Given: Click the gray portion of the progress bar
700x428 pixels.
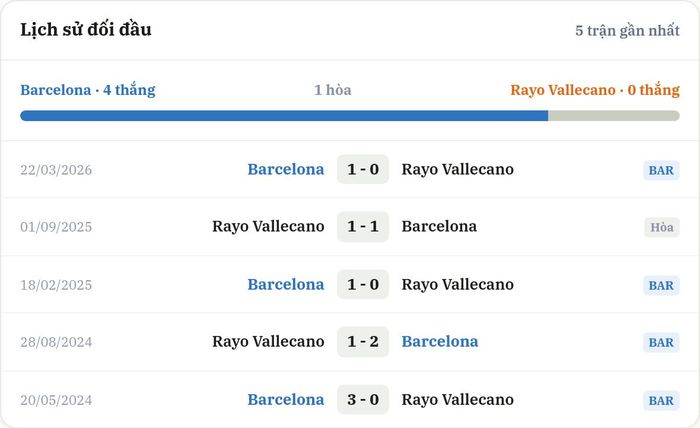Looking at the screenshot, I should coord(614,116).
